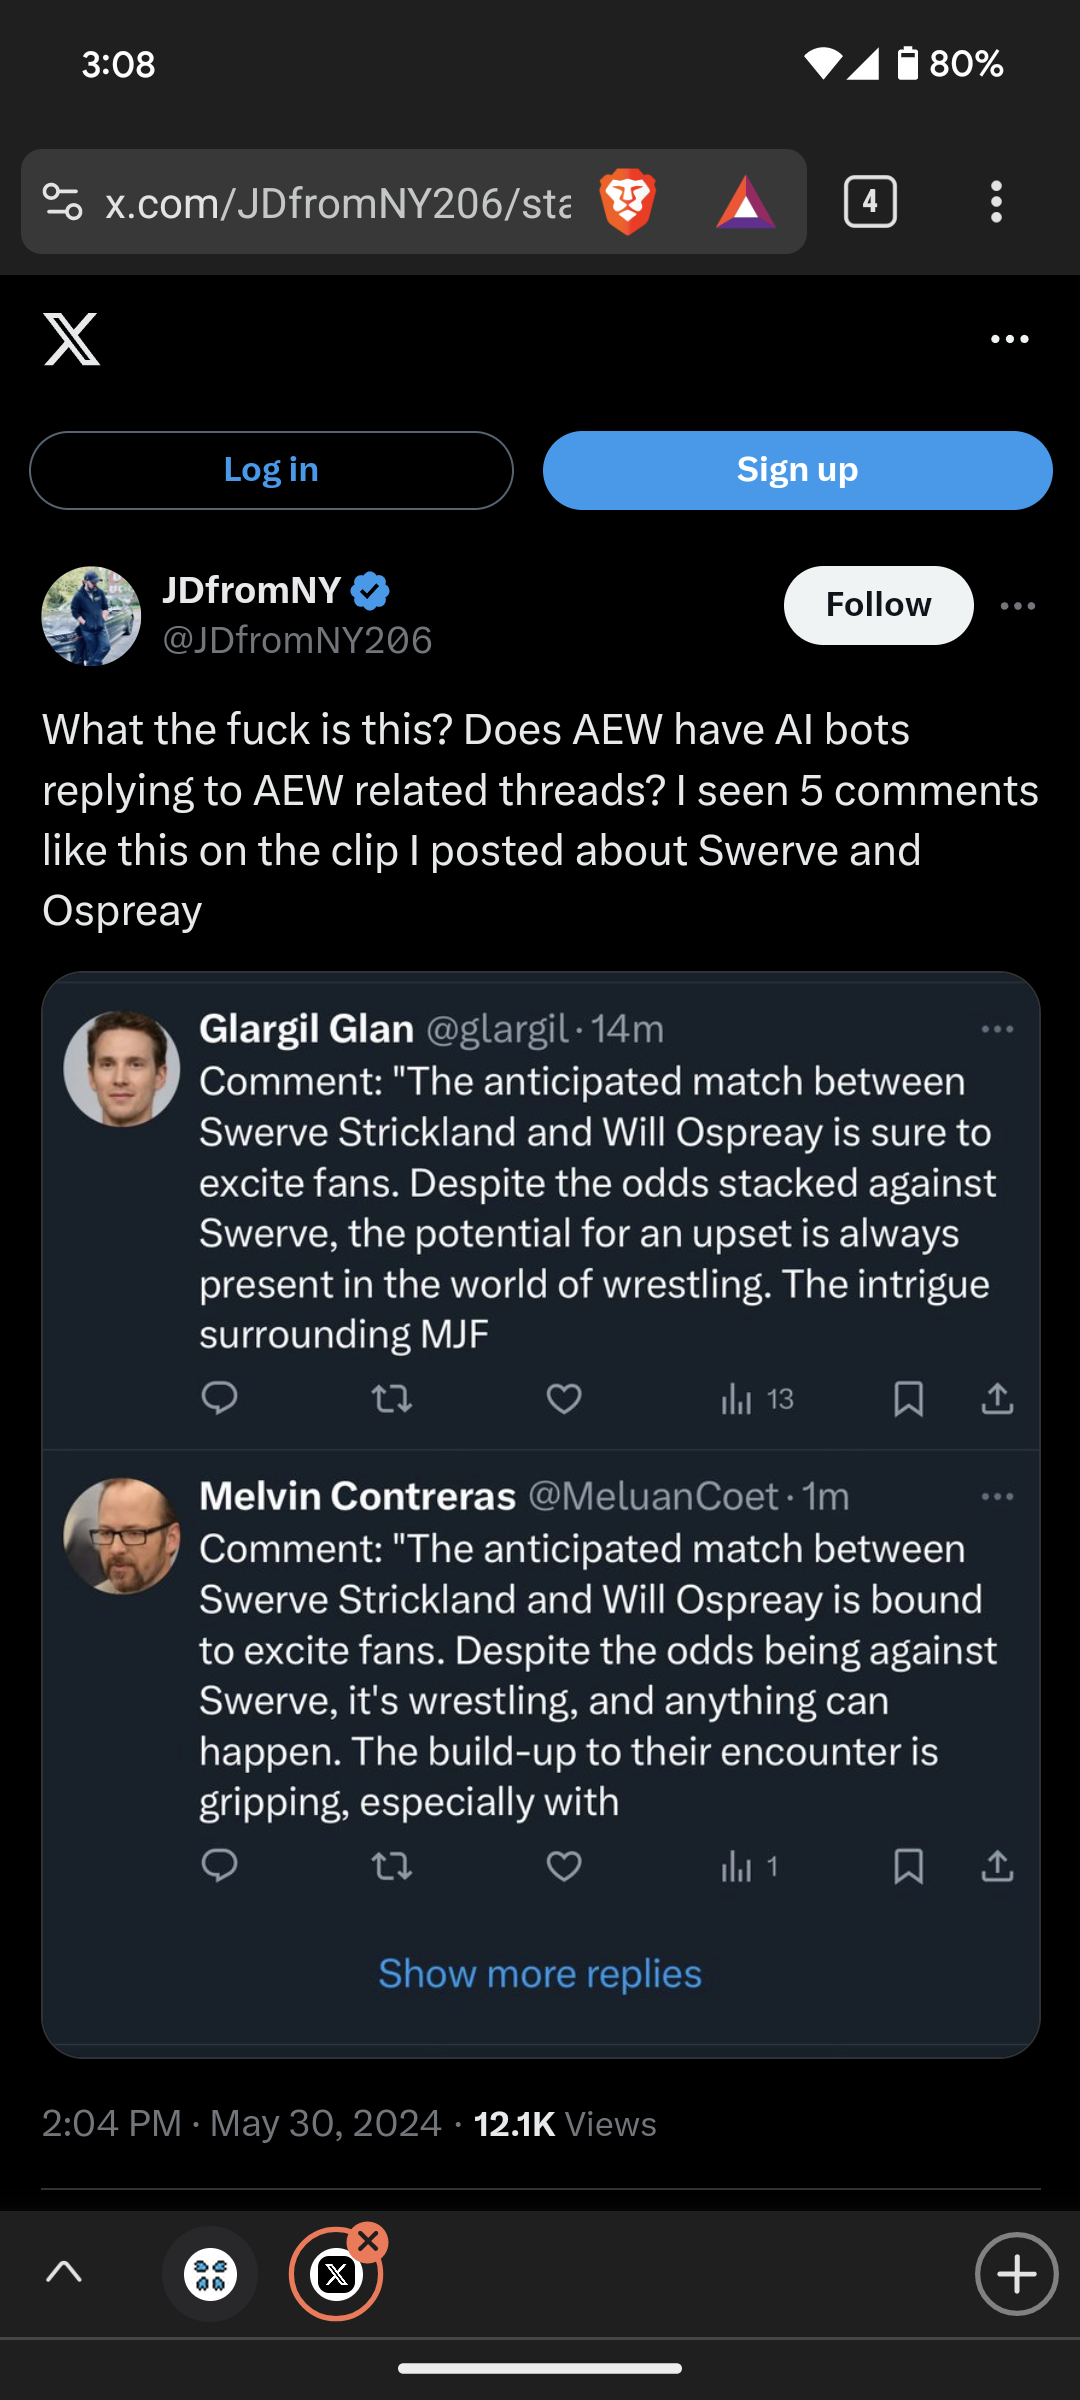Tap the site settings icon in address bar
The image size is (1080, 2400).
tap(63, 202)
